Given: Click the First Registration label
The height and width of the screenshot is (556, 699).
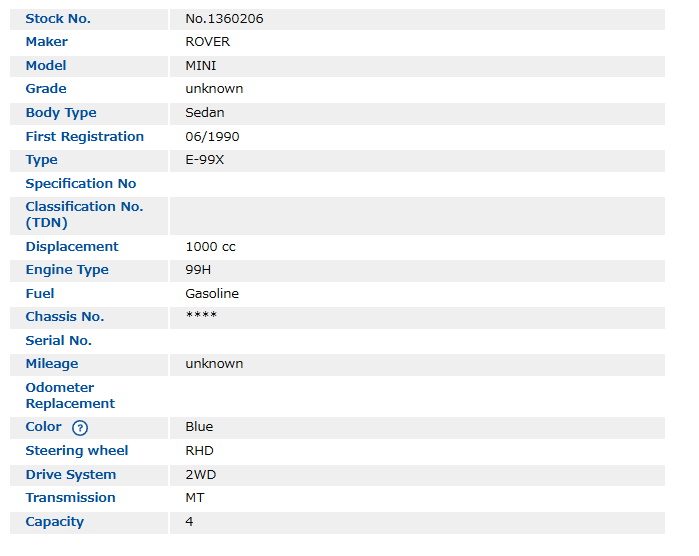Looking at the screenshot, I should [x=85, y=137].
